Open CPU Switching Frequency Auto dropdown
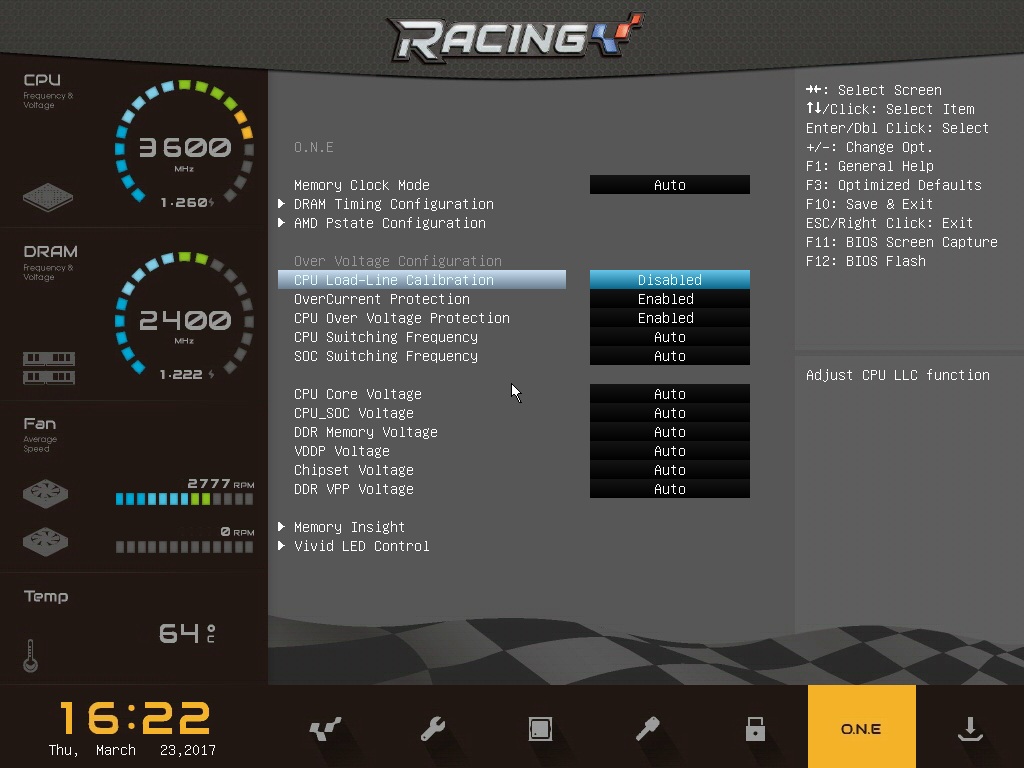The width and height of the screenshot is (1024, 768). [669, 336]
